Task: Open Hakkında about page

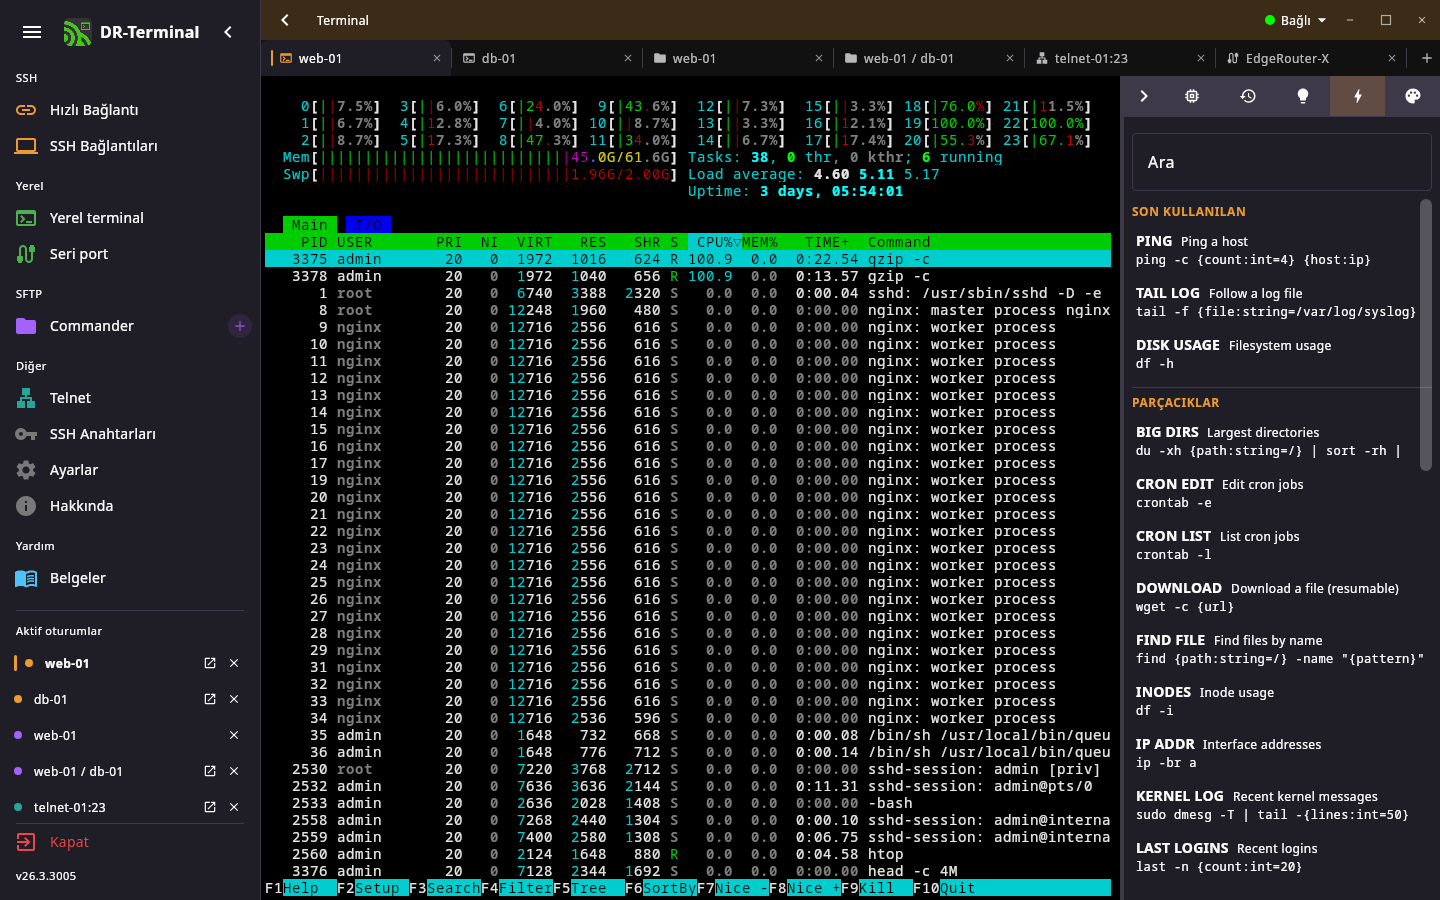Action: click(x=130, y=506)
